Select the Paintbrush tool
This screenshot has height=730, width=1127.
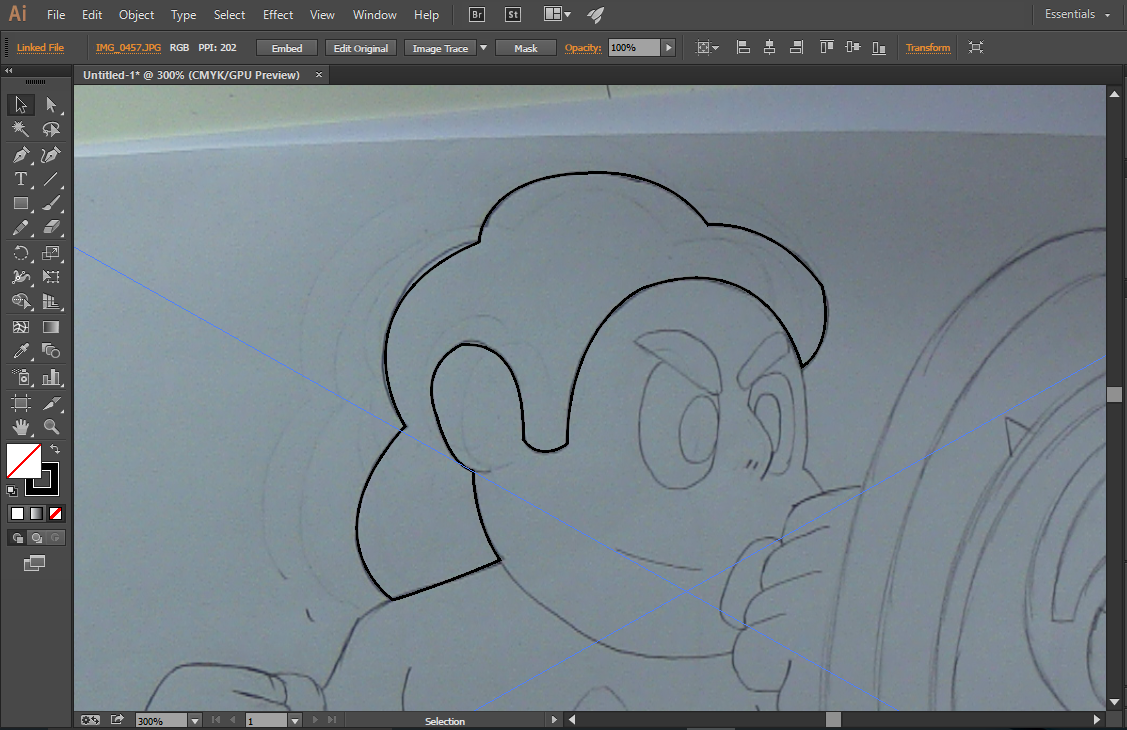click(51, 203)
